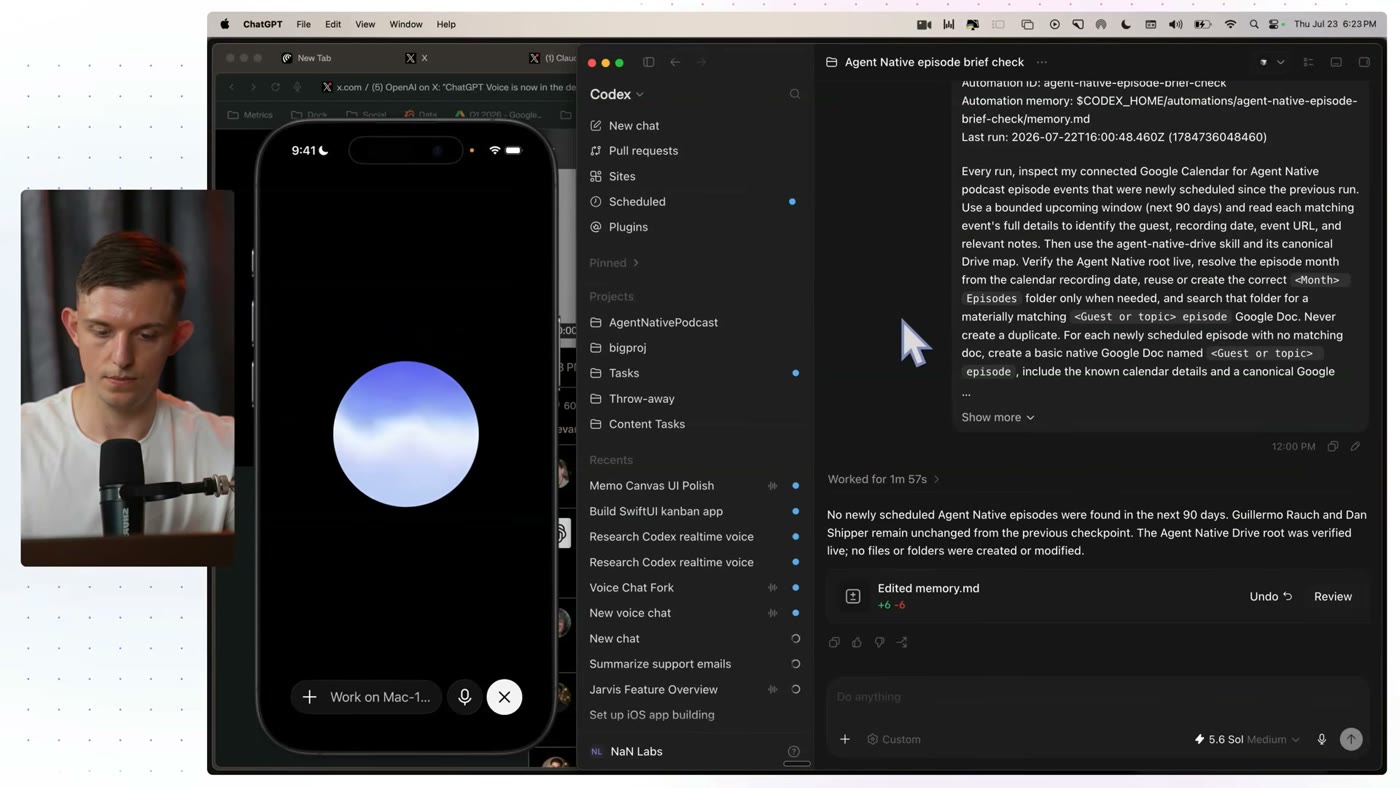Toggle the Codex sidebar panel icon
This screenshot has width=1400, height=788.
(649, 62)
